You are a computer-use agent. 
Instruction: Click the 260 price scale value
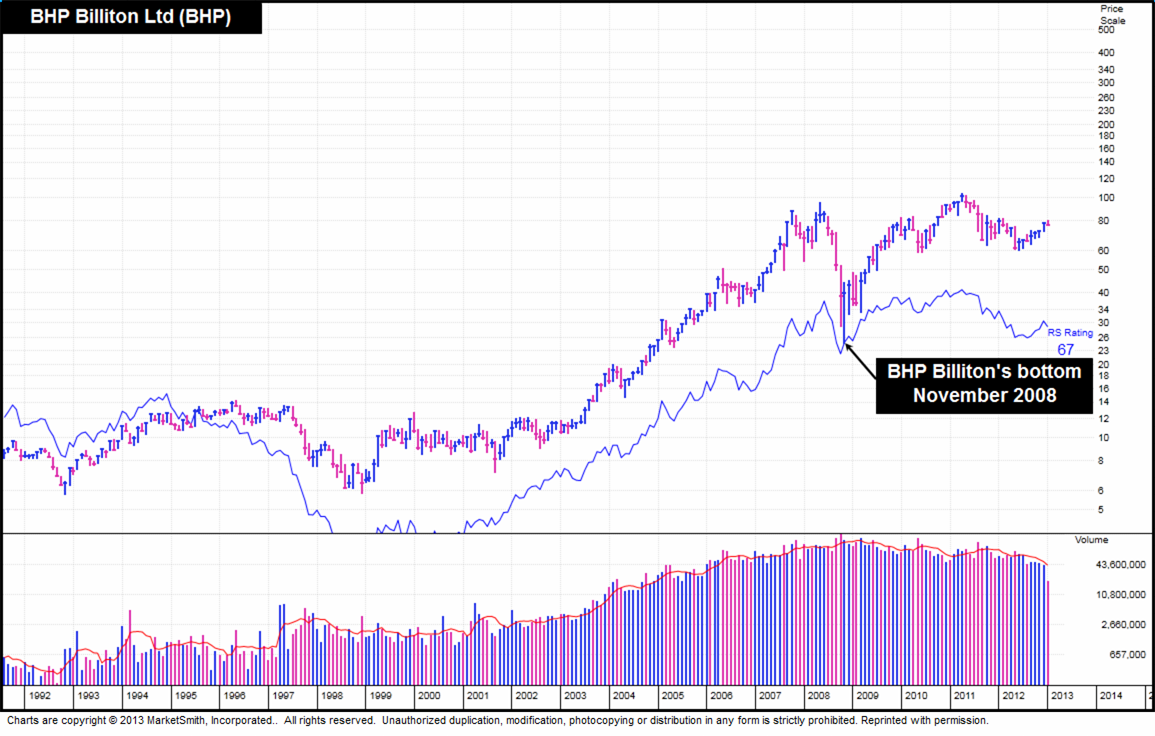click(1106, 98)
